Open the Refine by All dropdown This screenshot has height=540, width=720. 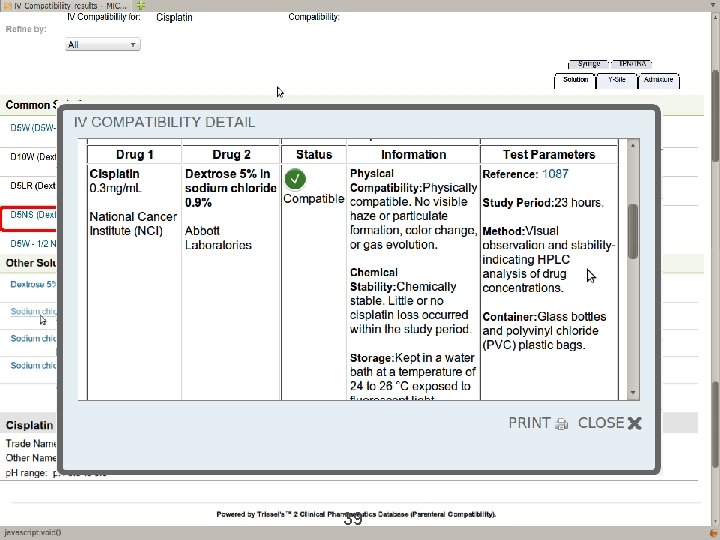tap(103, 45)
